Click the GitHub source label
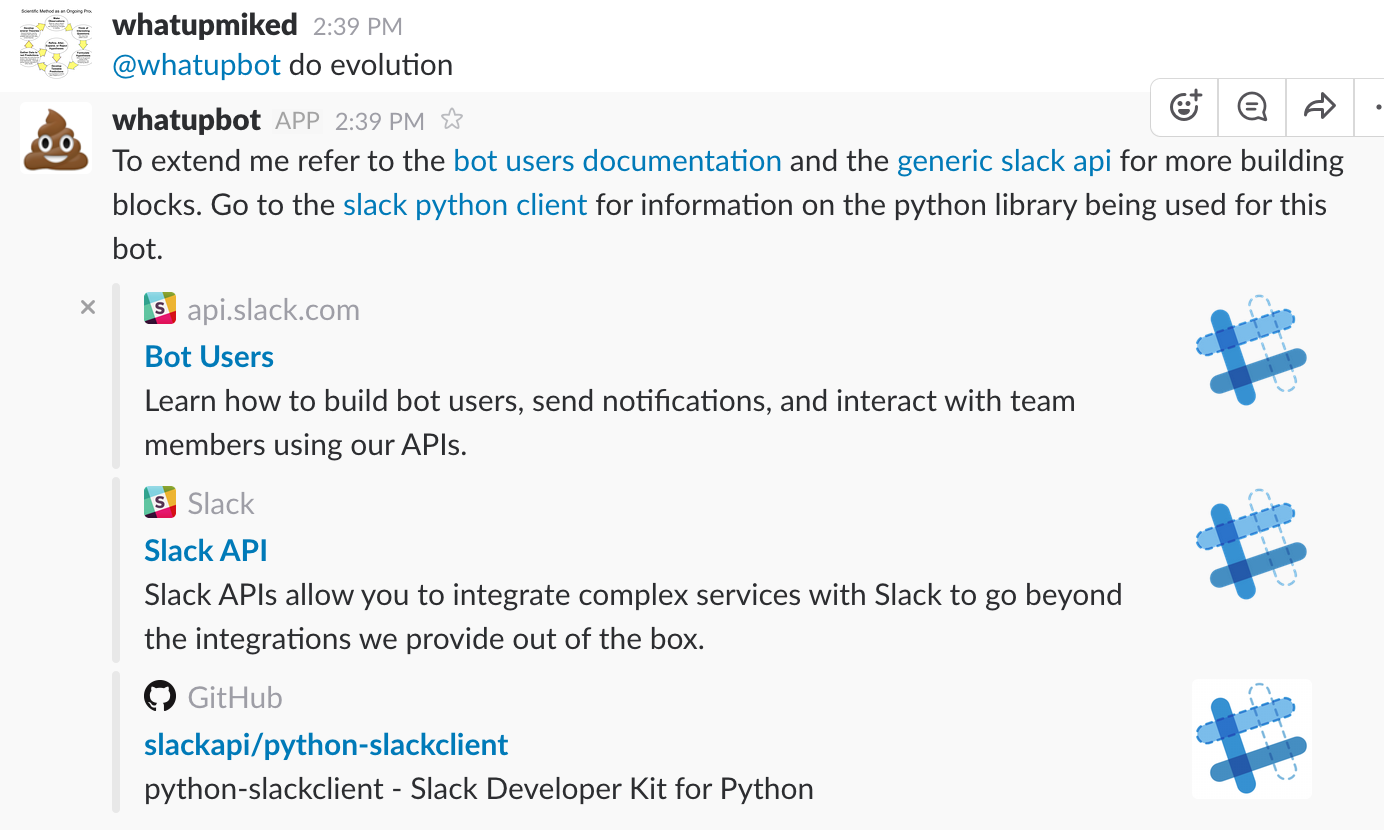The image size is (1384, 840). 235,697
